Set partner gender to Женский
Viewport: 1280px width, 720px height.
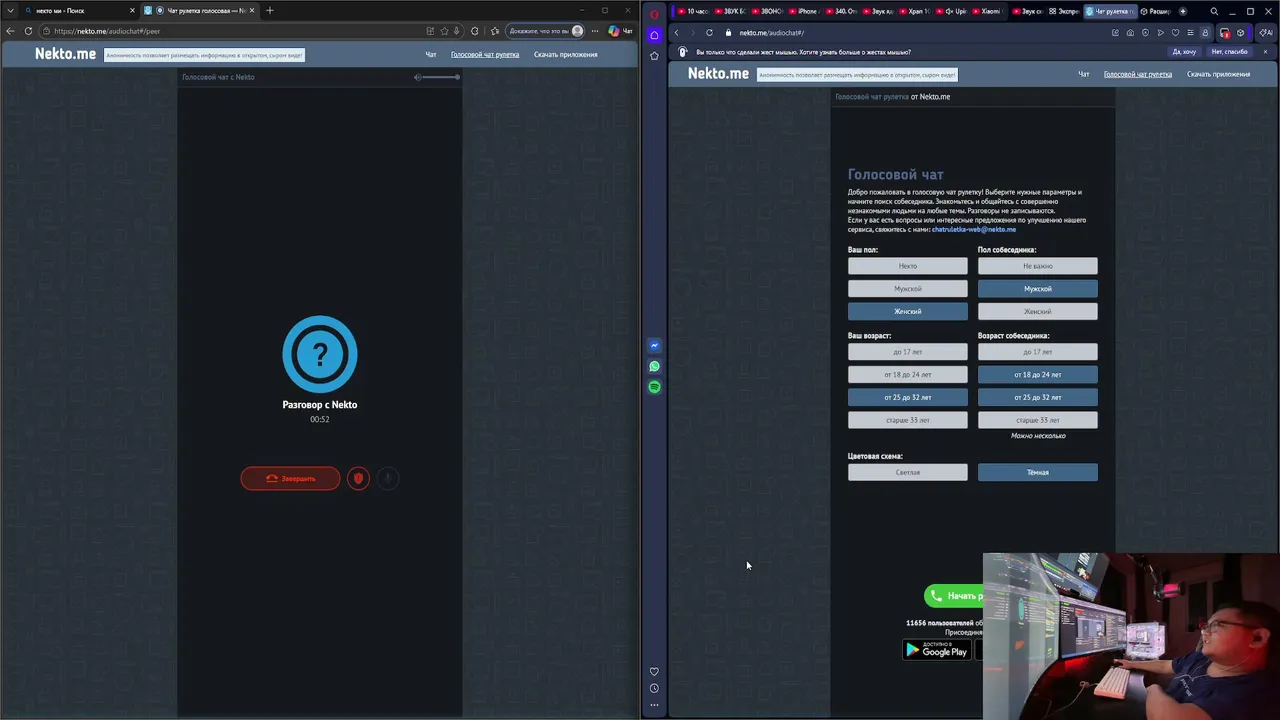click(1037, 311)
